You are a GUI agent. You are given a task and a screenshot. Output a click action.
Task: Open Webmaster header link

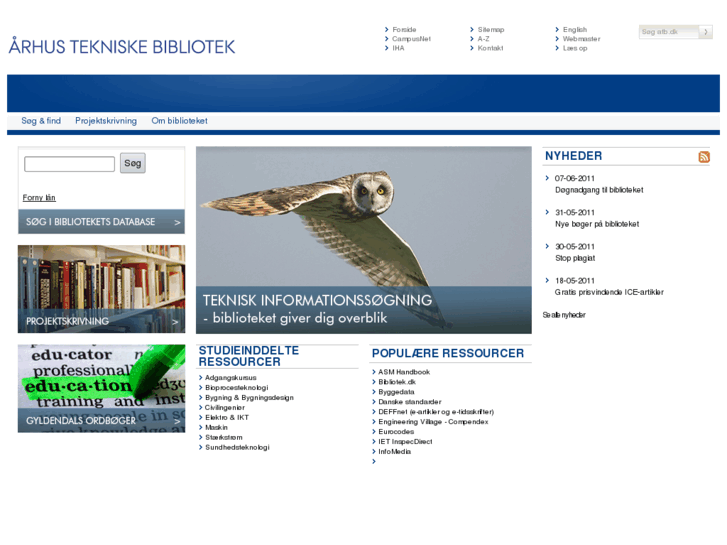click(x=581, y=39)
